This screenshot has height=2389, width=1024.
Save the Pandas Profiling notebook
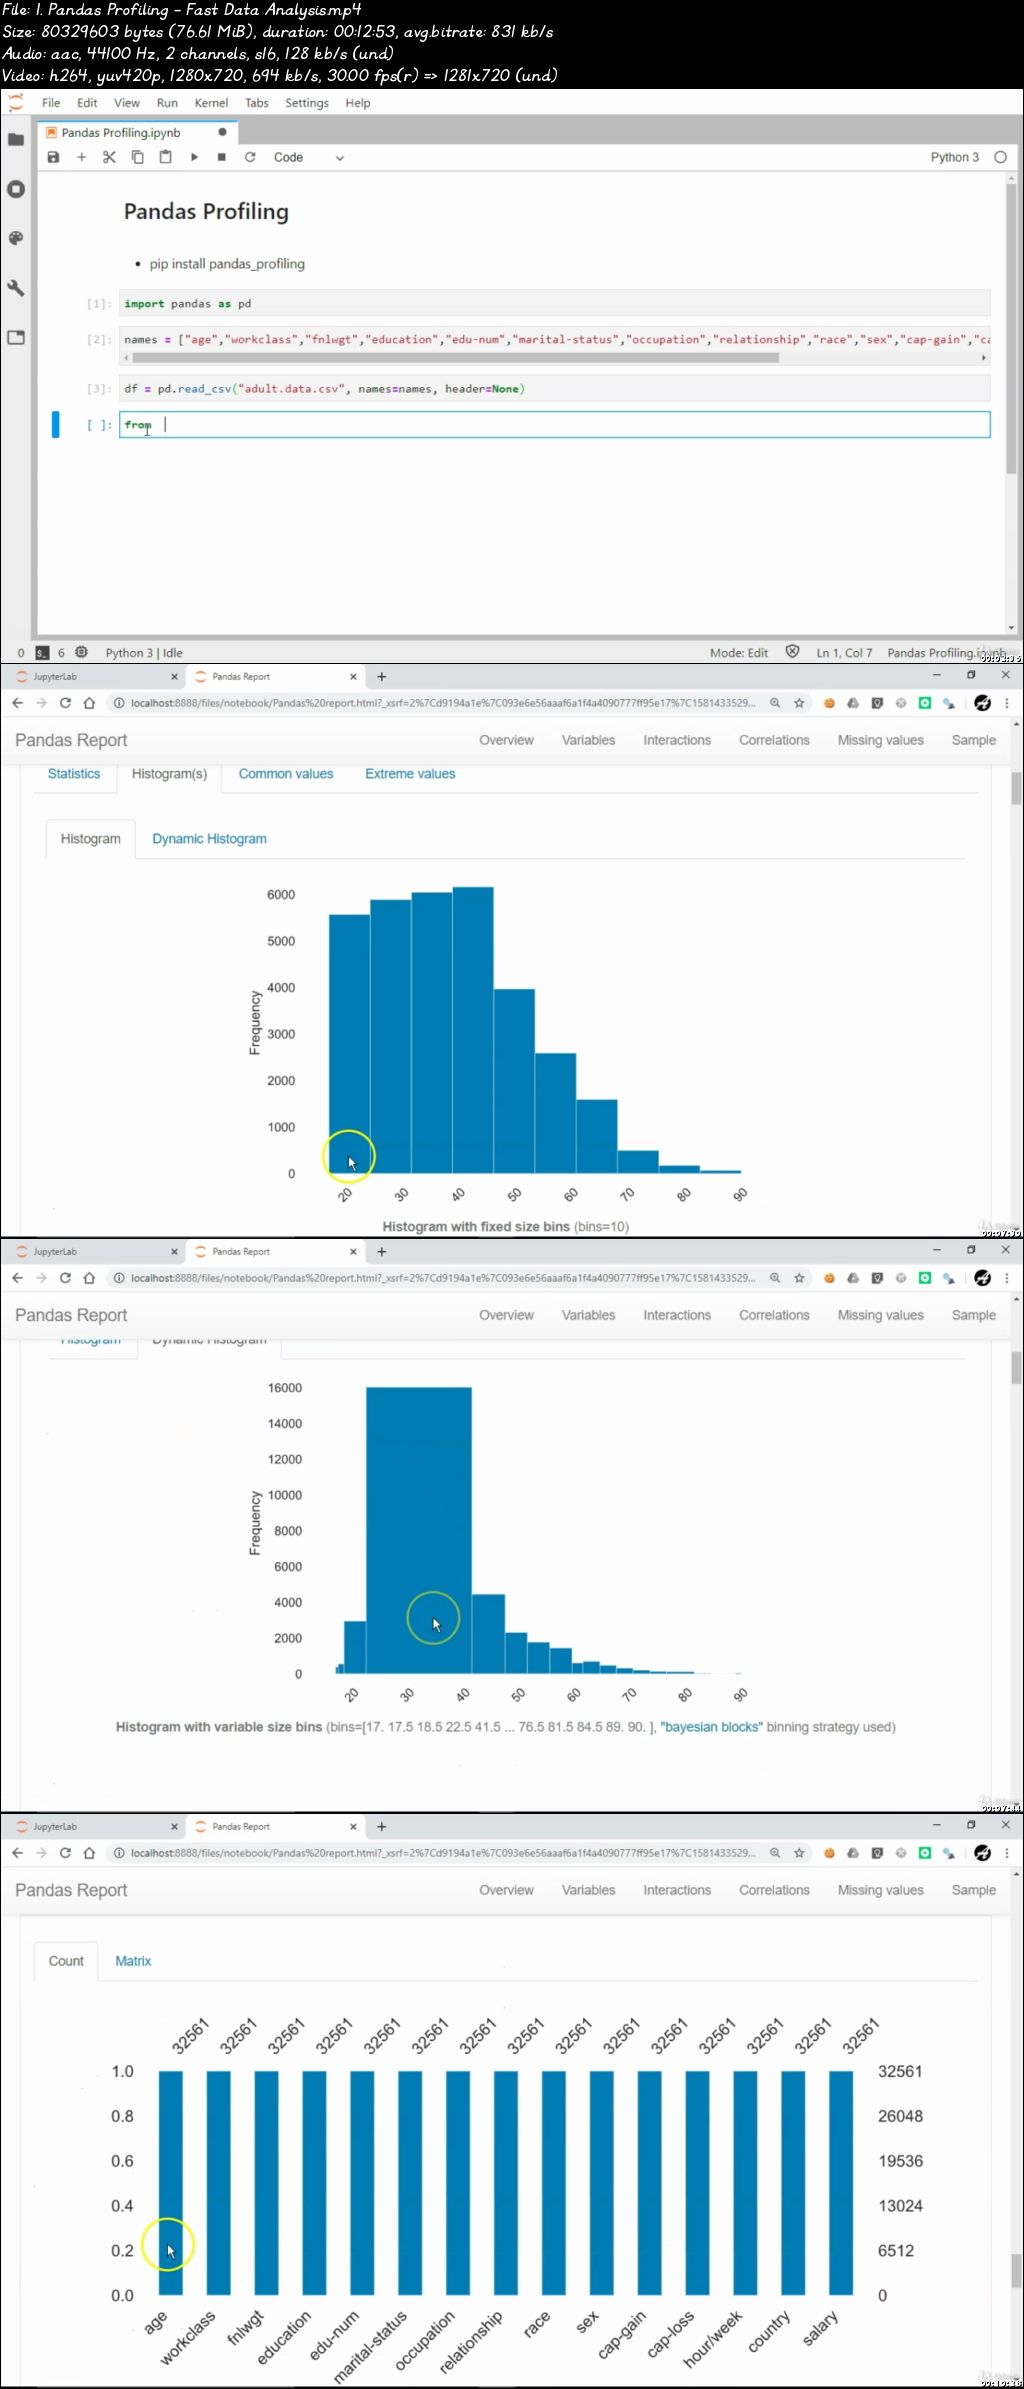click(54, 157)
